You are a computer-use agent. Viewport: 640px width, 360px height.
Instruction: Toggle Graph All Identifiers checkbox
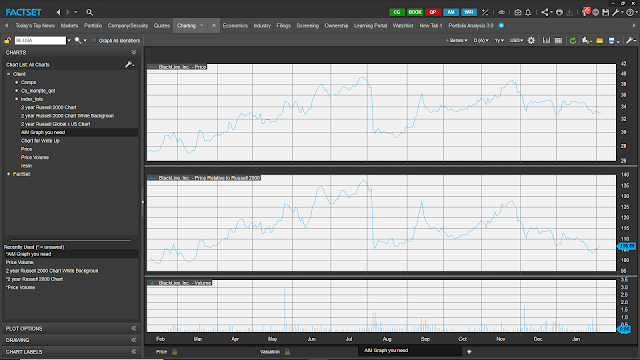click(x=94, y=40)
